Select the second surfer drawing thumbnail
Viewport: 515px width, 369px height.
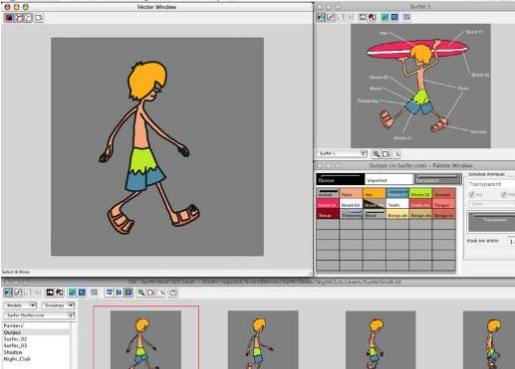[263, 340]
